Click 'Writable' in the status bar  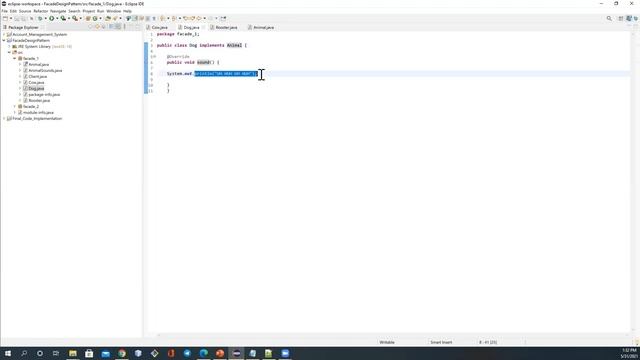point(387,342)
